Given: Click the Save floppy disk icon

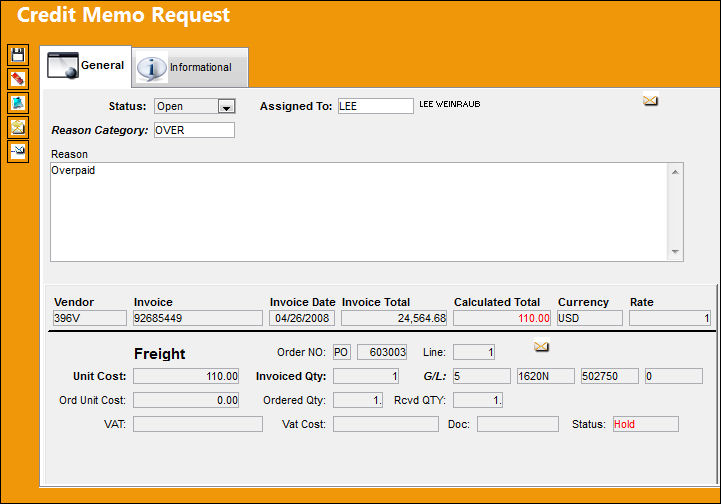Looking at the screenshot, I should tap(18, 55).
